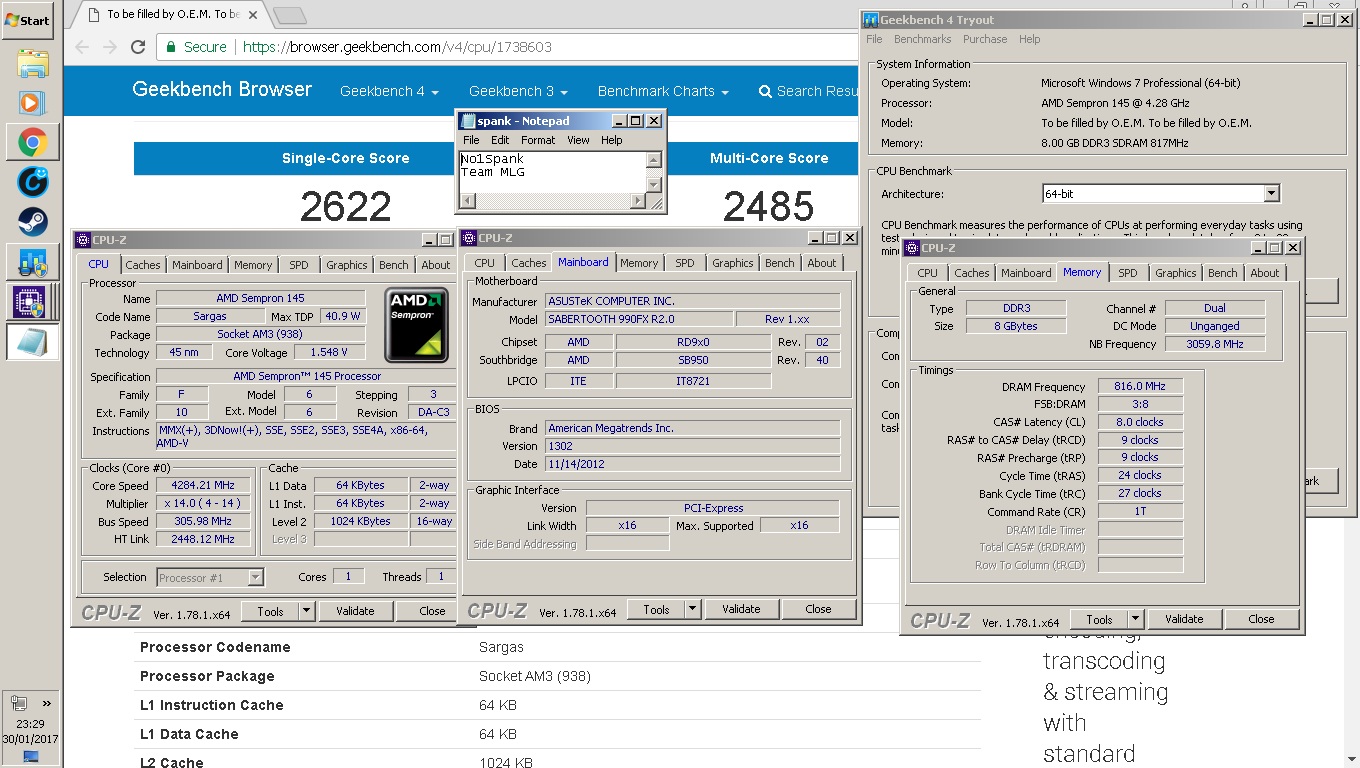Click the CPU-Z CPU window title bar icon

(82, 240)
